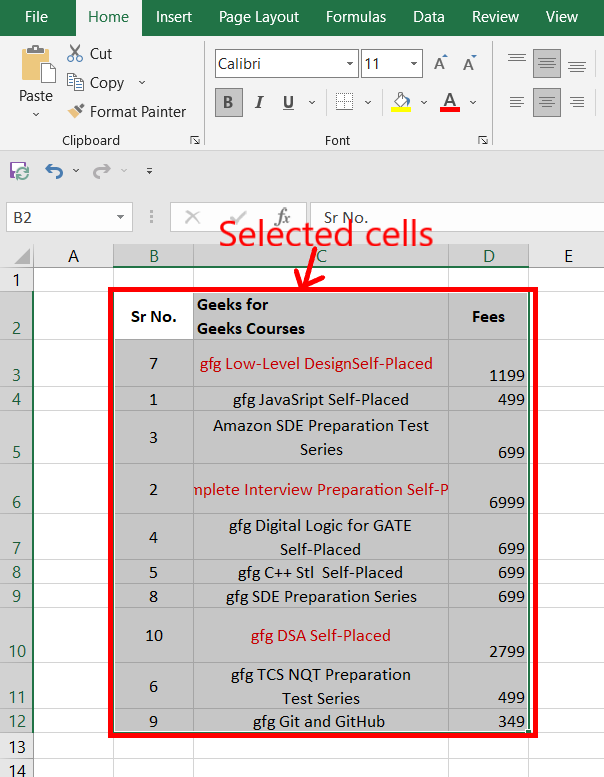Open the font size dropdown
The image size is (604, 777).
(413, 63)
